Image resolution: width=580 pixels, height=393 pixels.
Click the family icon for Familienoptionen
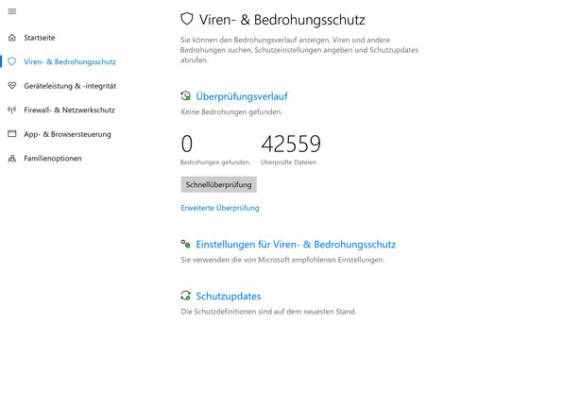[12, 158]
